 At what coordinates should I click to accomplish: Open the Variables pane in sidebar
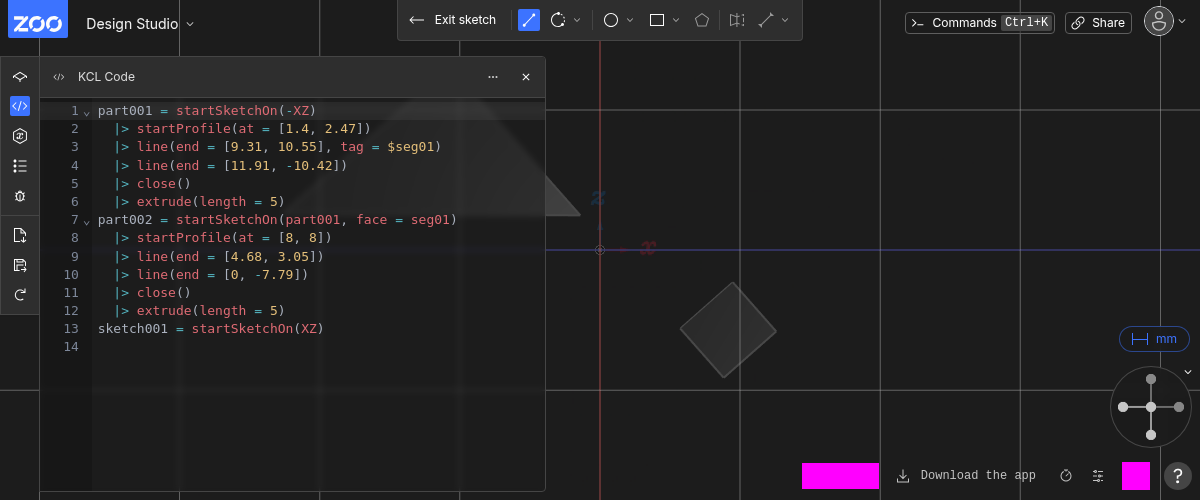20,136
